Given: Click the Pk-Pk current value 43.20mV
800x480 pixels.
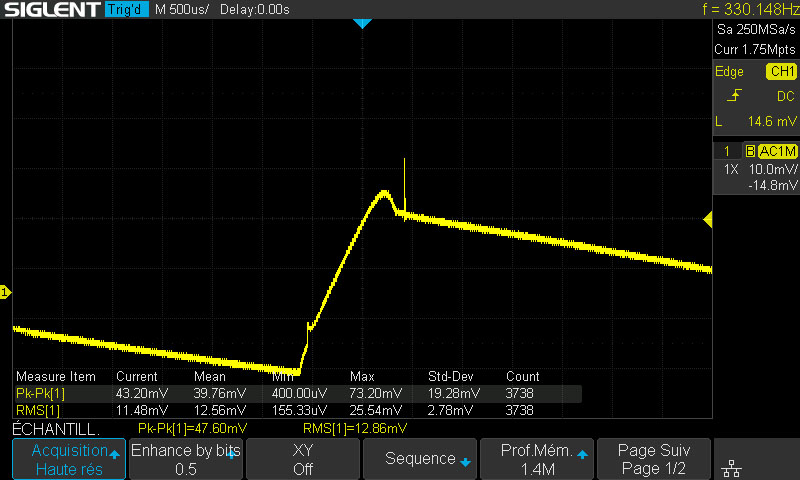Looking at the screenshot, I should tap(141, 393).
